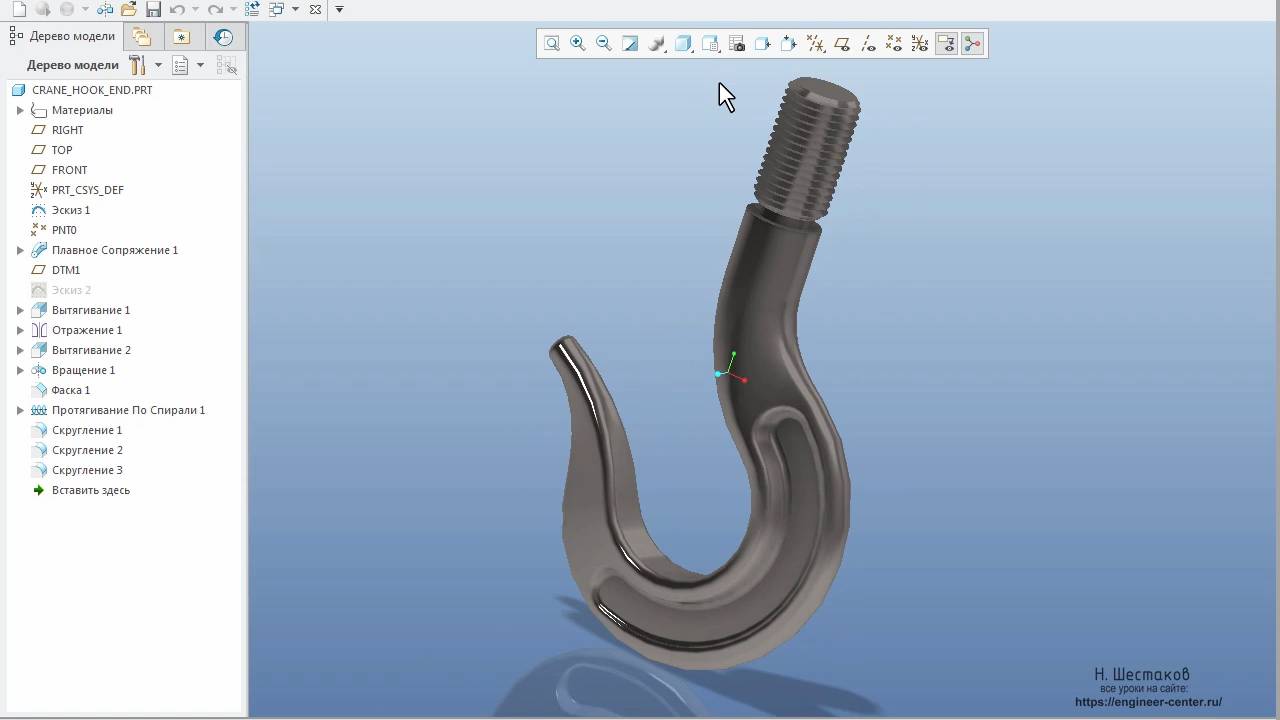Toggle datum axis display
Screen dimensions: 1280x720
click(x=868, y=43)
